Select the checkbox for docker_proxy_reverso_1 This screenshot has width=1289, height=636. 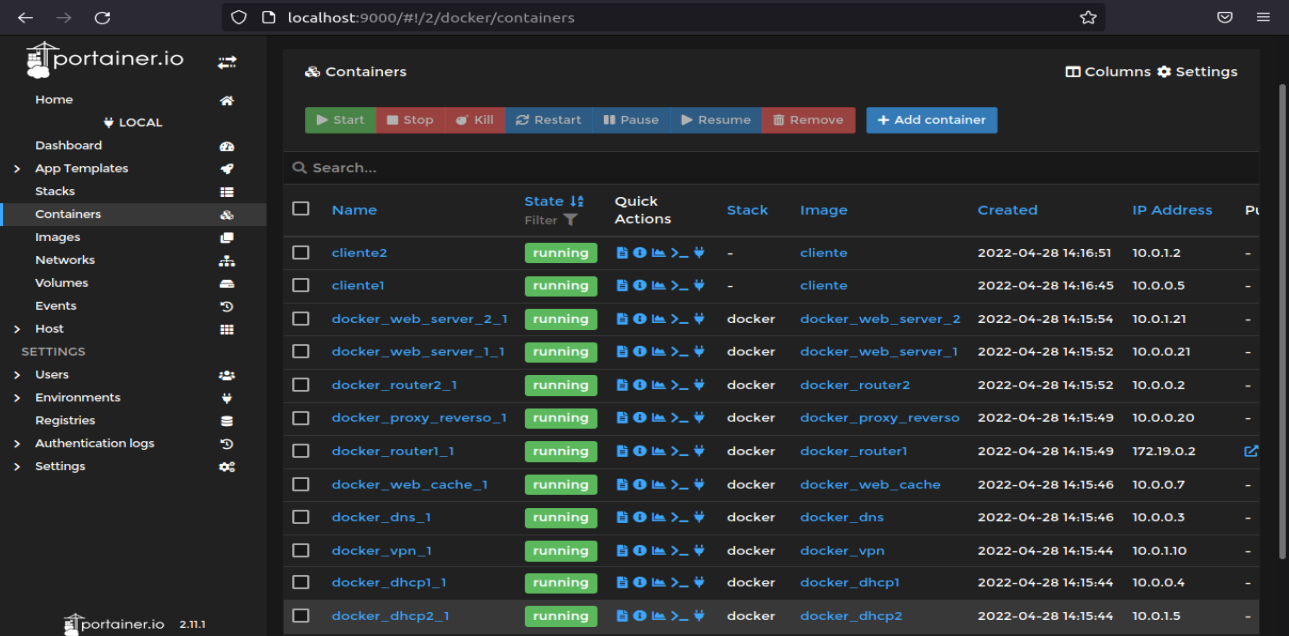click(301, 418)
